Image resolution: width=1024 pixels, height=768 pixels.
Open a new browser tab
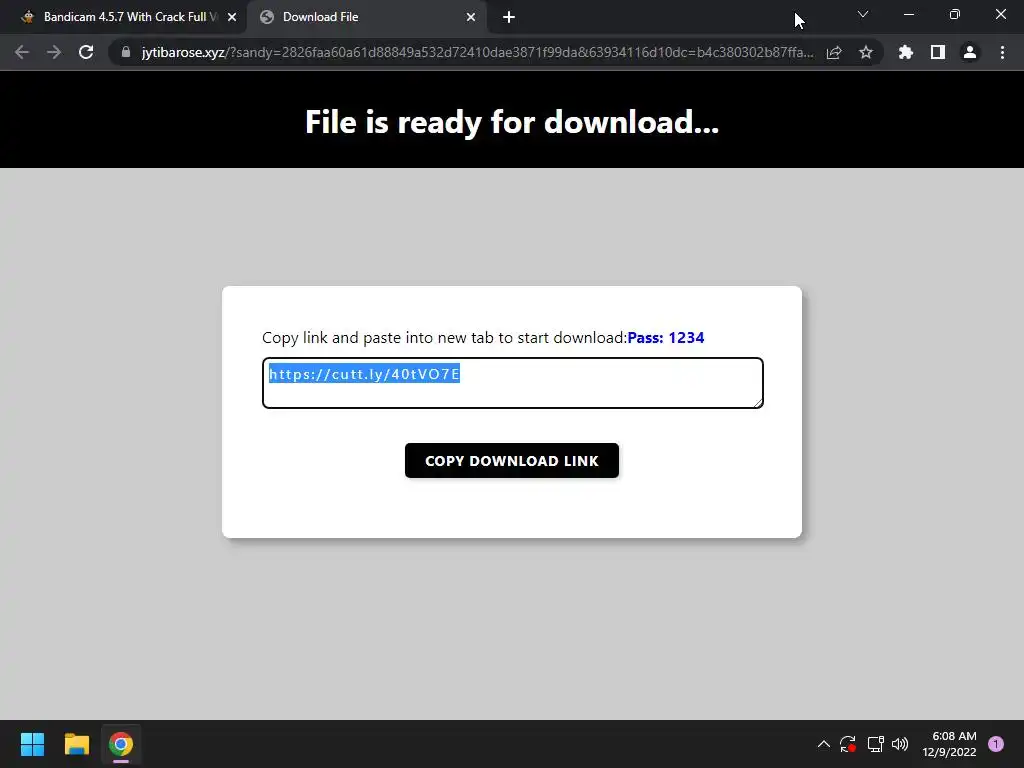click(509, 18)
